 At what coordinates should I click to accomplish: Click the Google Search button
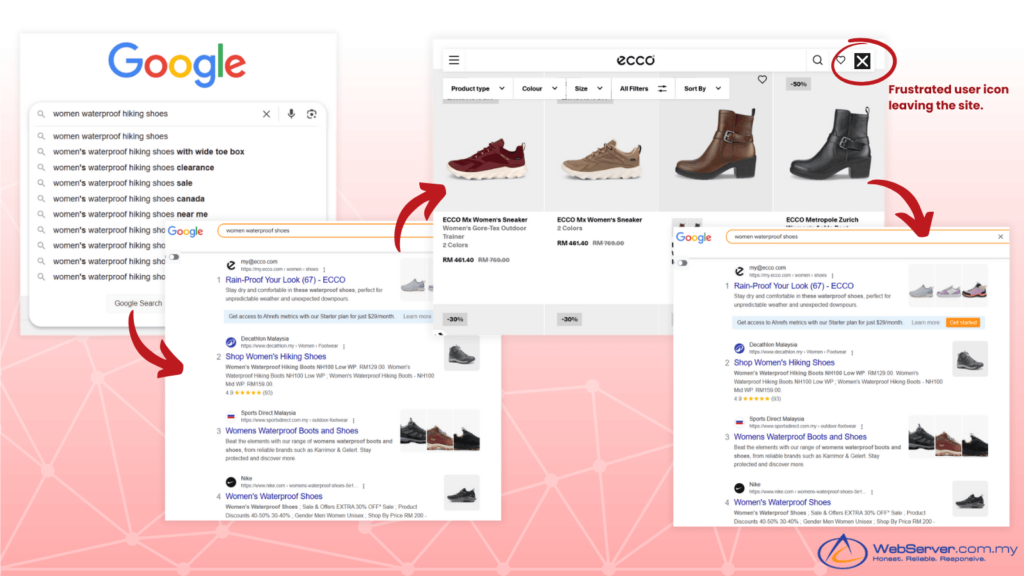[138, 303]
